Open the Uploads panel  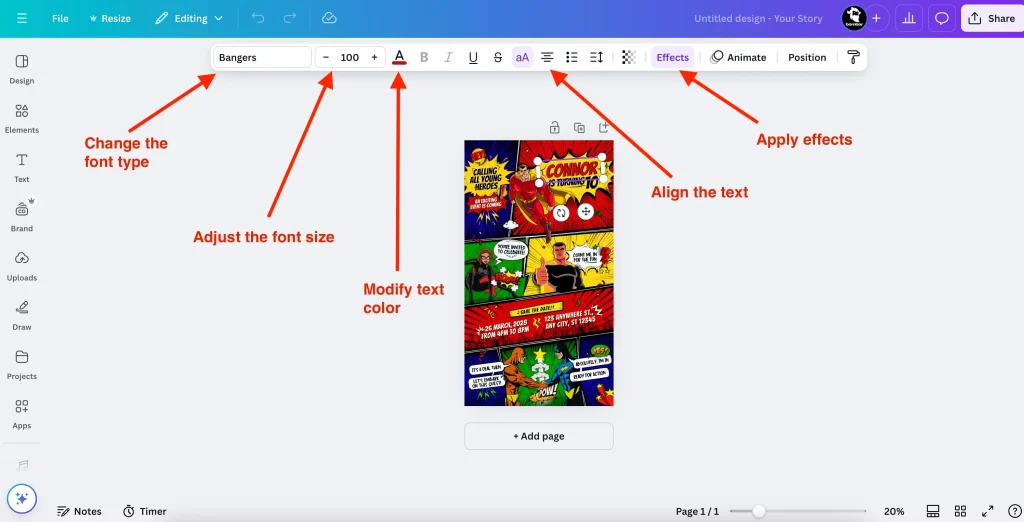pyautogui.click(x=22, y=265)
